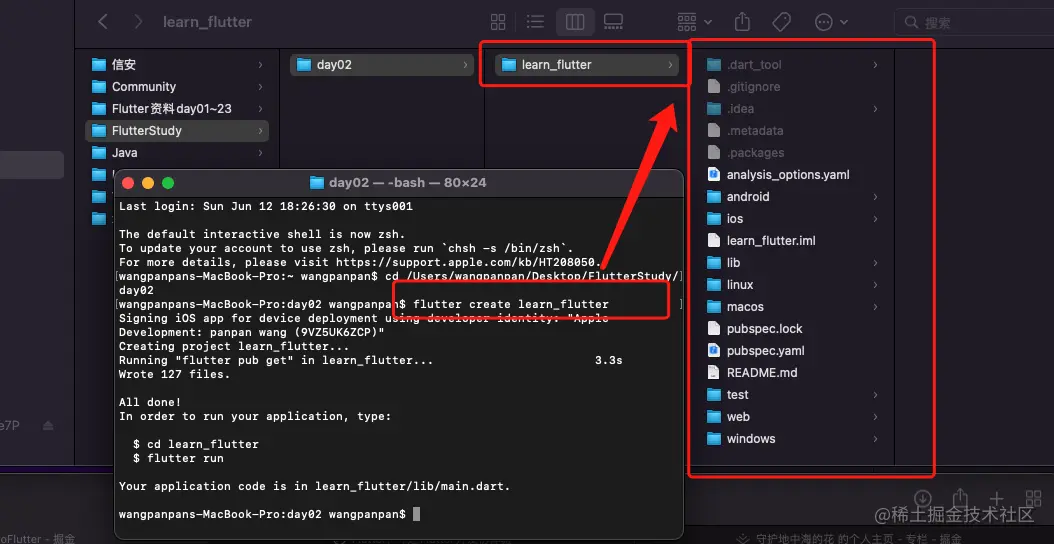Image resolution: width=1054 pixels, height=544 pixels.
Task: Click the share icon in the browser bar
Action: pyautogui.click(x=961, y=497)
